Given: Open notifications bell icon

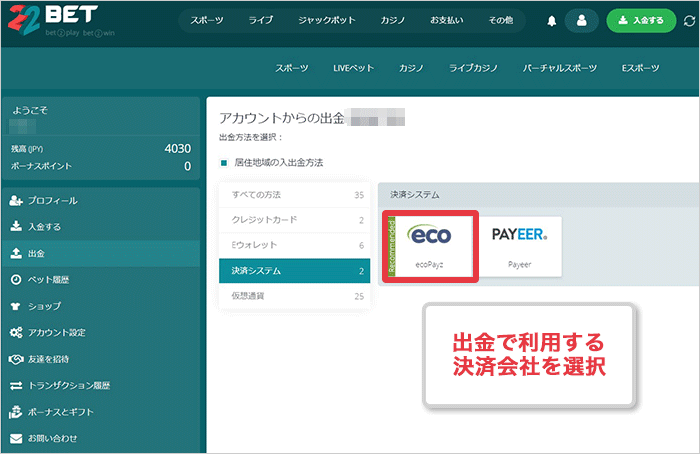Looking at the screenshot, I should click(x=552, y=21).
